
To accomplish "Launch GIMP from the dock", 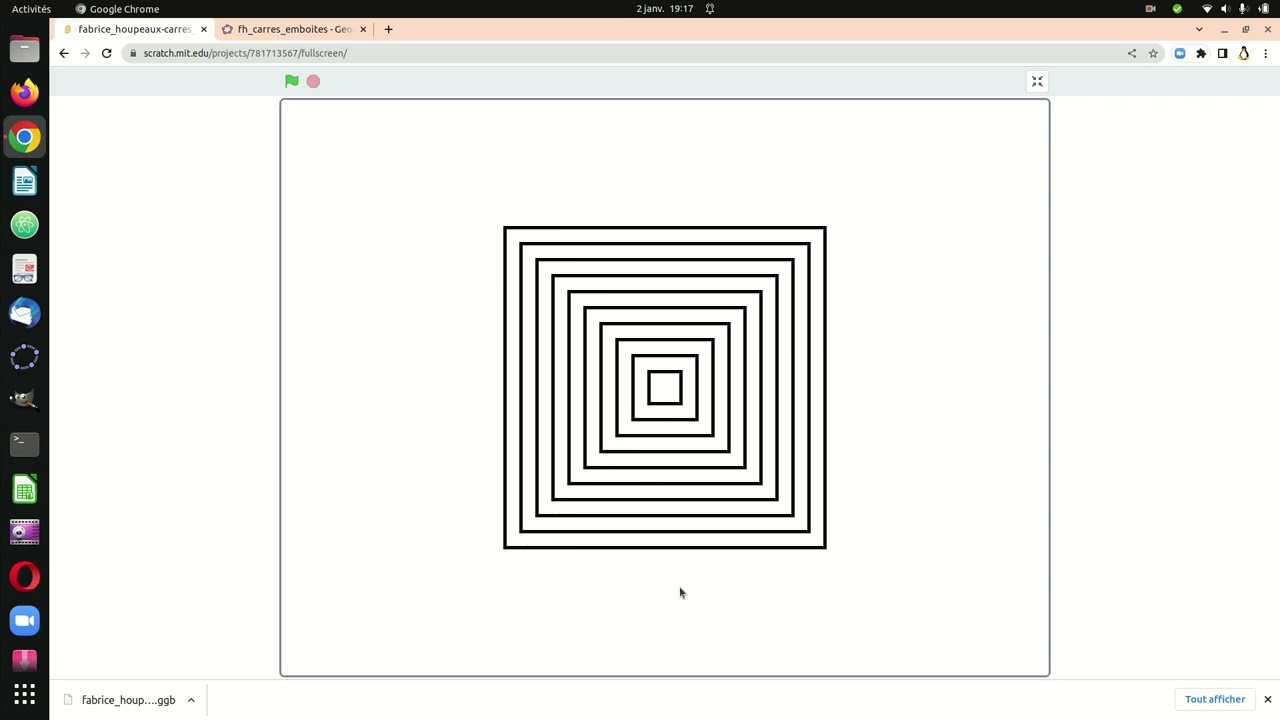I will [24, 400].
